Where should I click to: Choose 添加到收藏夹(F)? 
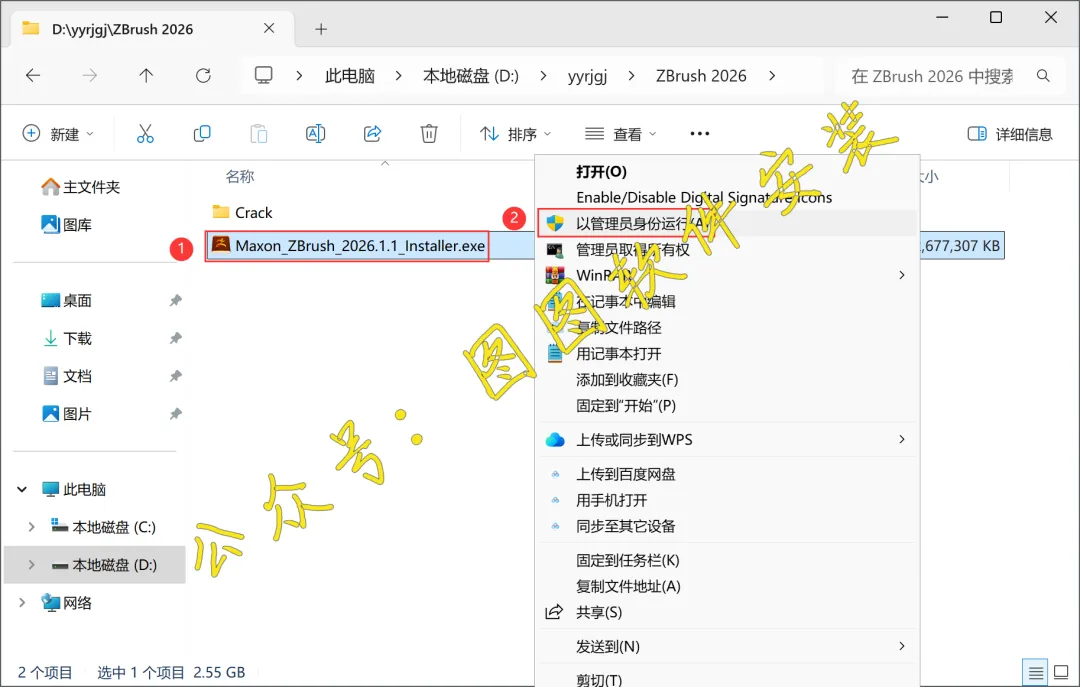point(627,380)
